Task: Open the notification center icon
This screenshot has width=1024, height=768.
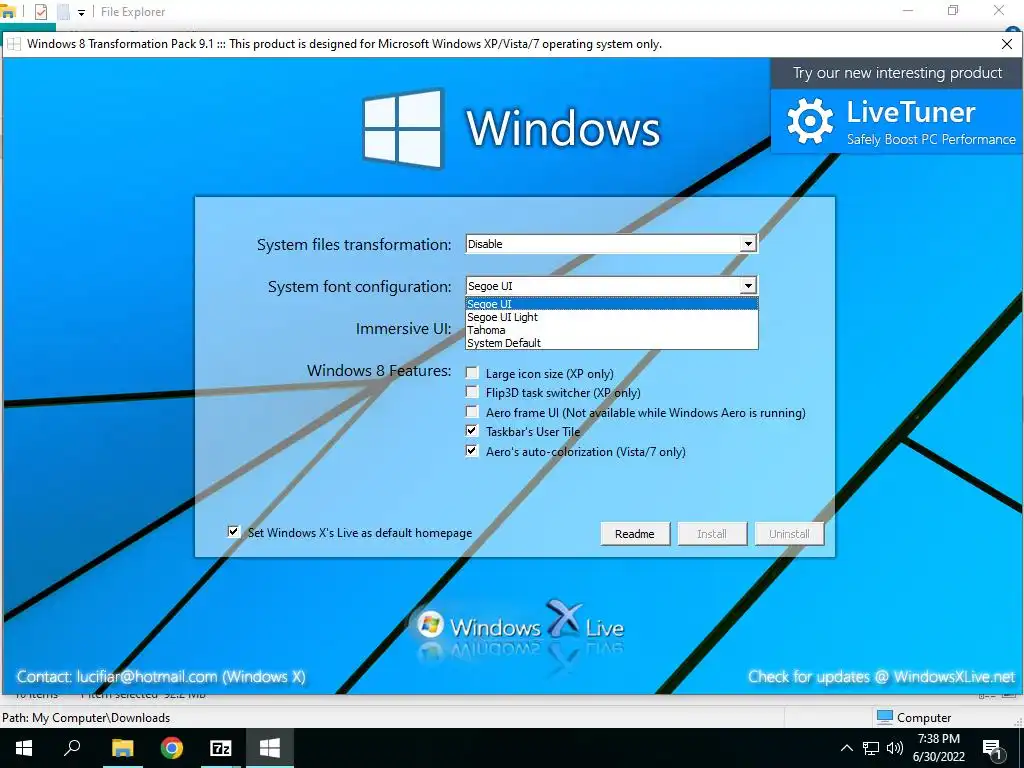Action: pyautogui.click(x=992, y=749)
